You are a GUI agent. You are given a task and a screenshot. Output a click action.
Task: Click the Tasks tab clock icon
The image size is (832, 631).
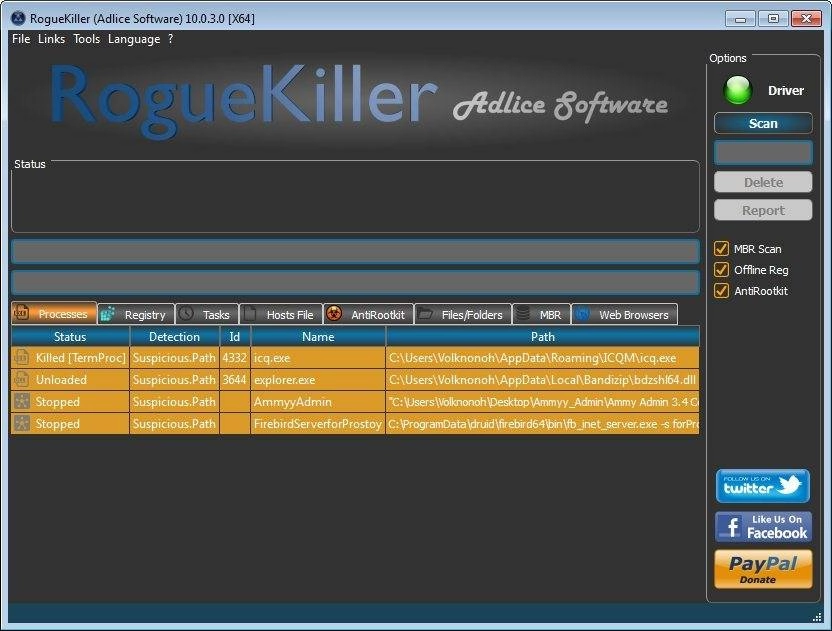point(186,314)
